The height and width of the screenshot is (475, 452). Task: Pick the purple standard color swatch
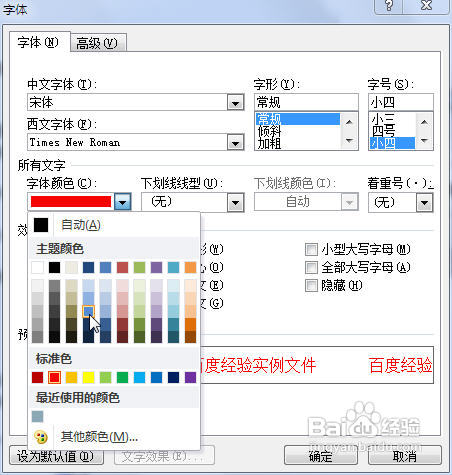[190, 377]
